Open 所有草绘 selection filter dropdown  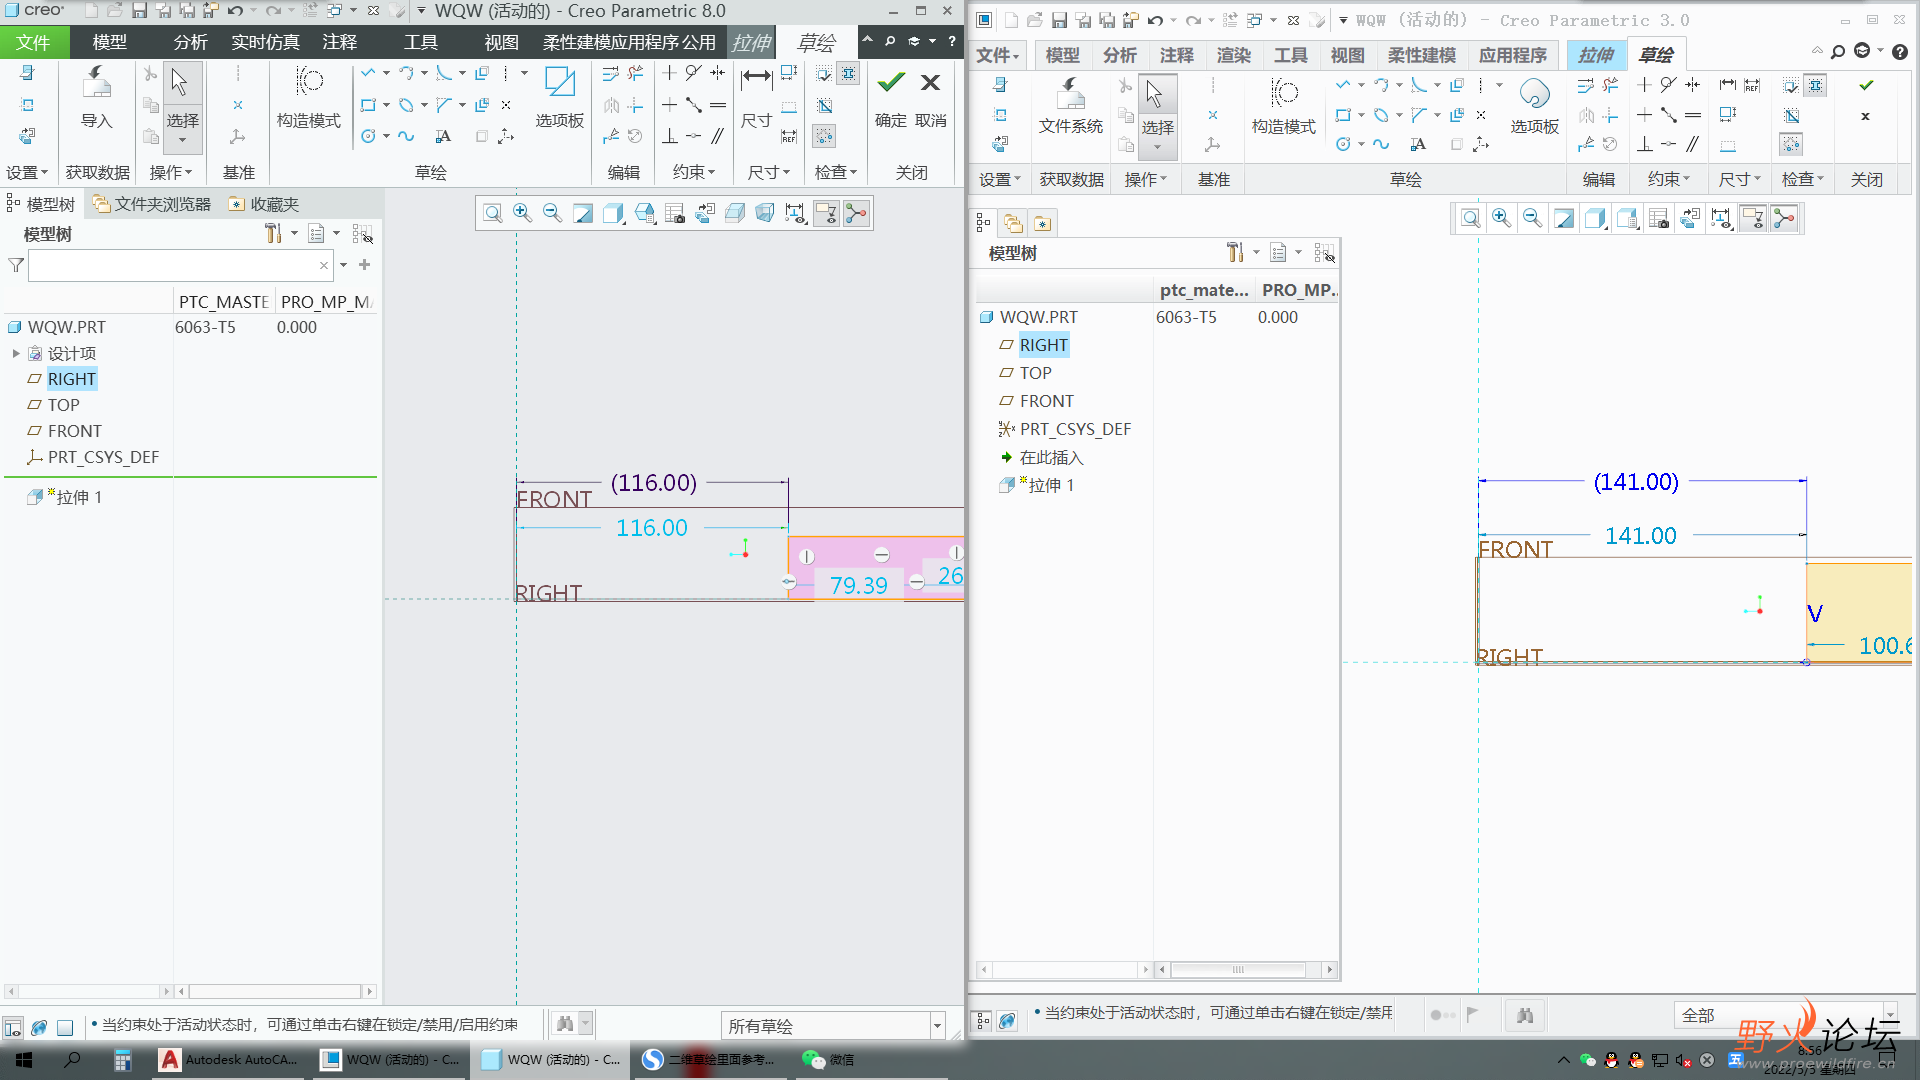[937, 1025]
